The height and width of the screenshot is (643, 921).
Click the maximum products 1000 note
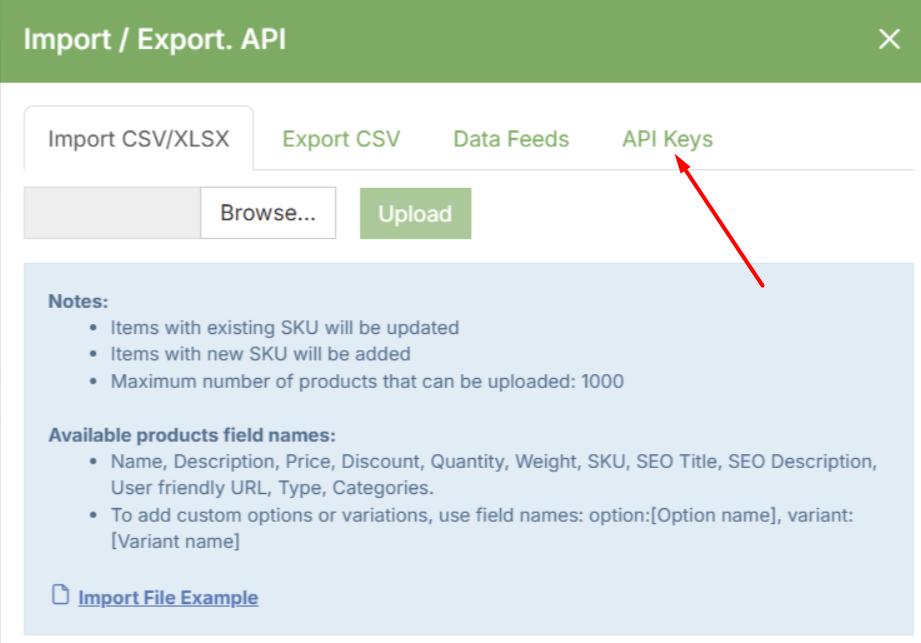(x=367, y=382)
